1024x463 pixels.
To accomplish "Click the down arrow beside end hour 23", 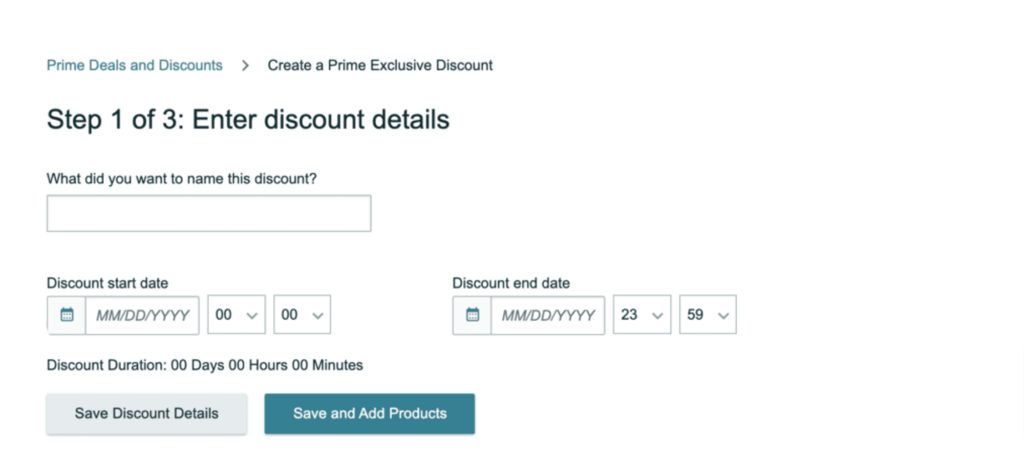I will 658,315.
